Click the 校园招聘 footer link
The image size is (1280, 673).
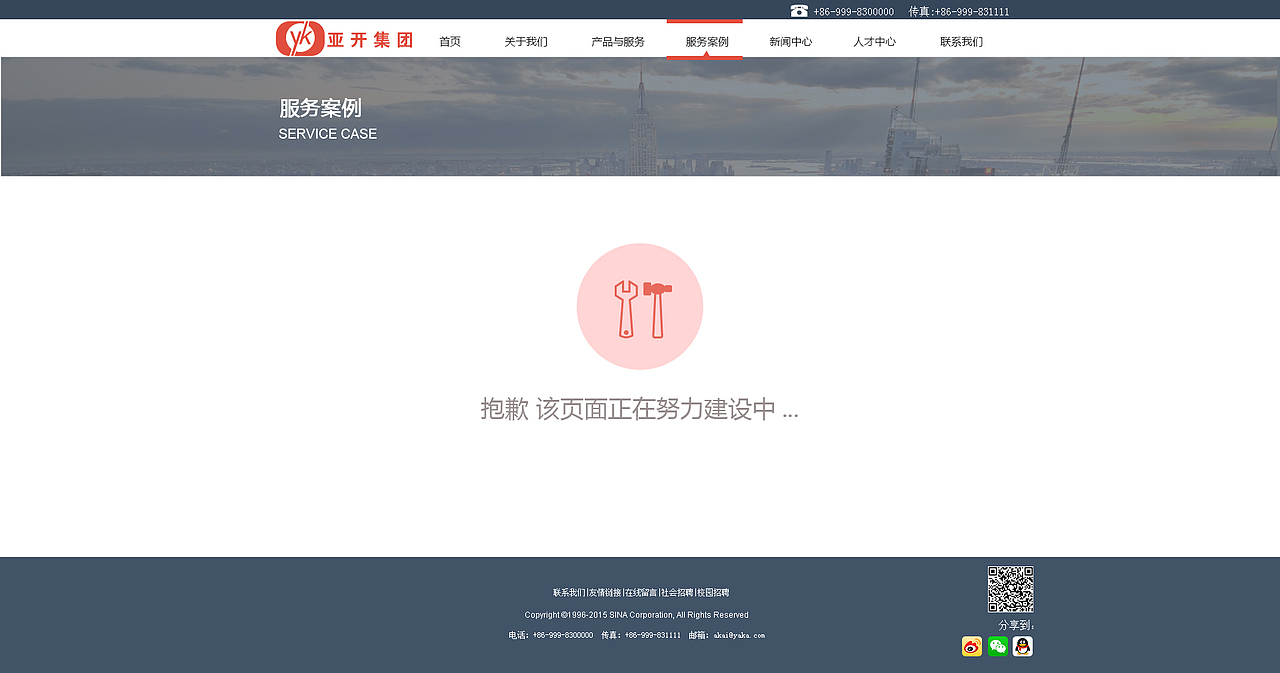point(714,592)
